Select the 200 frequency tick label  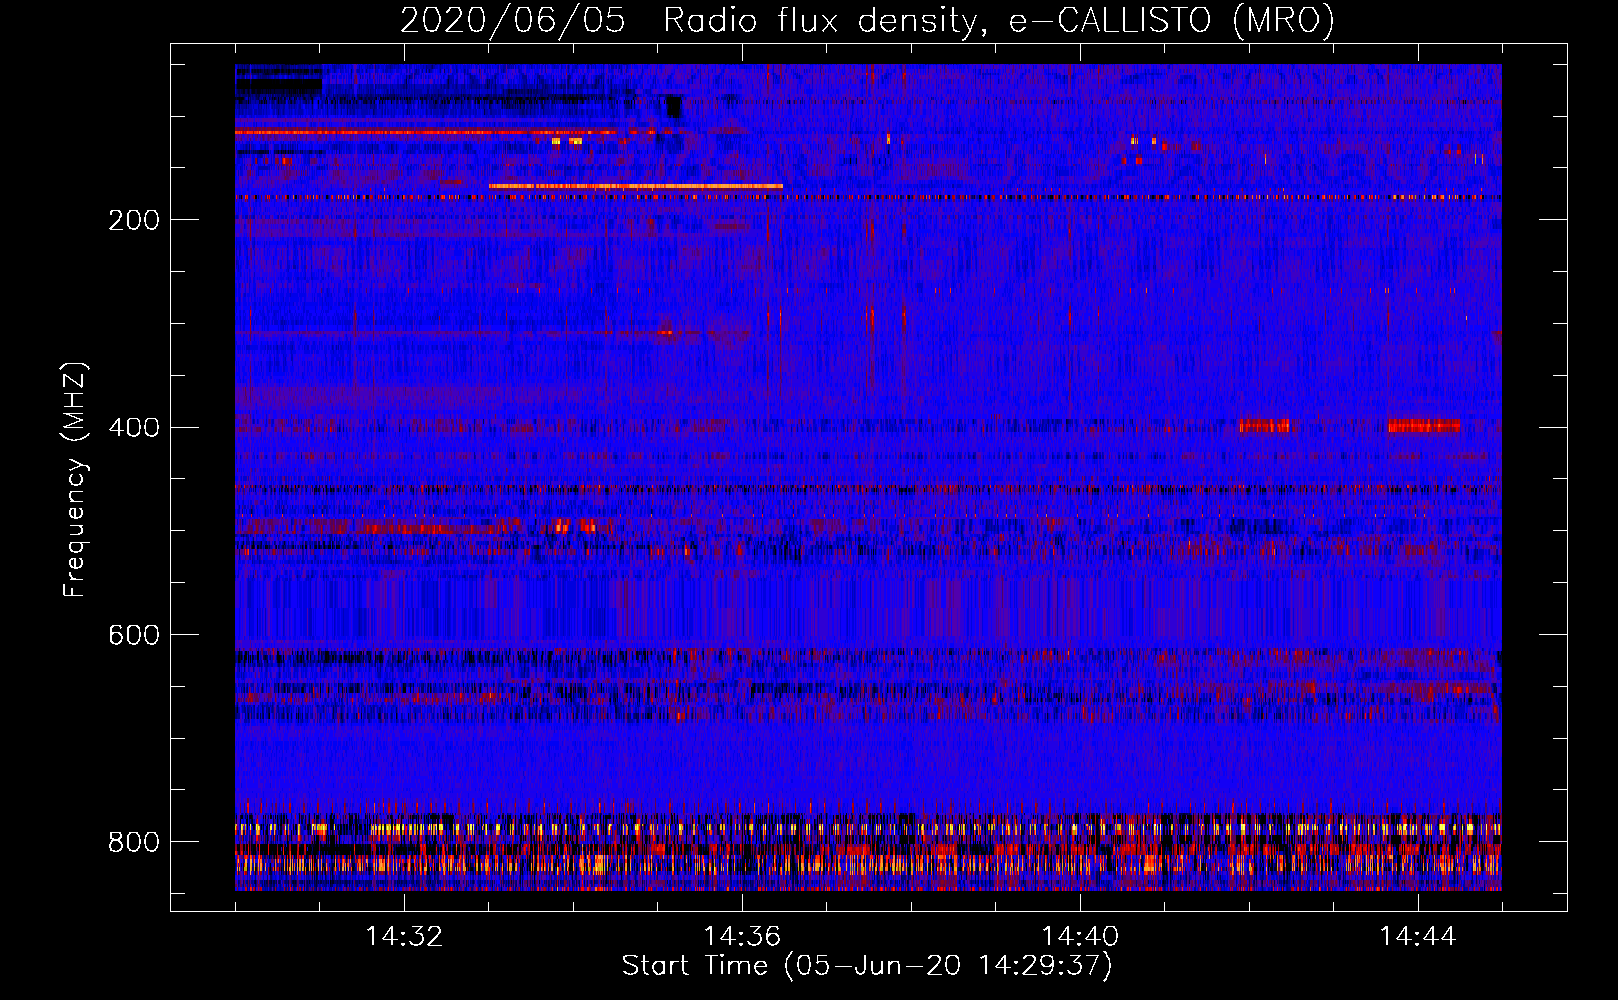click(x=134, y=220)
